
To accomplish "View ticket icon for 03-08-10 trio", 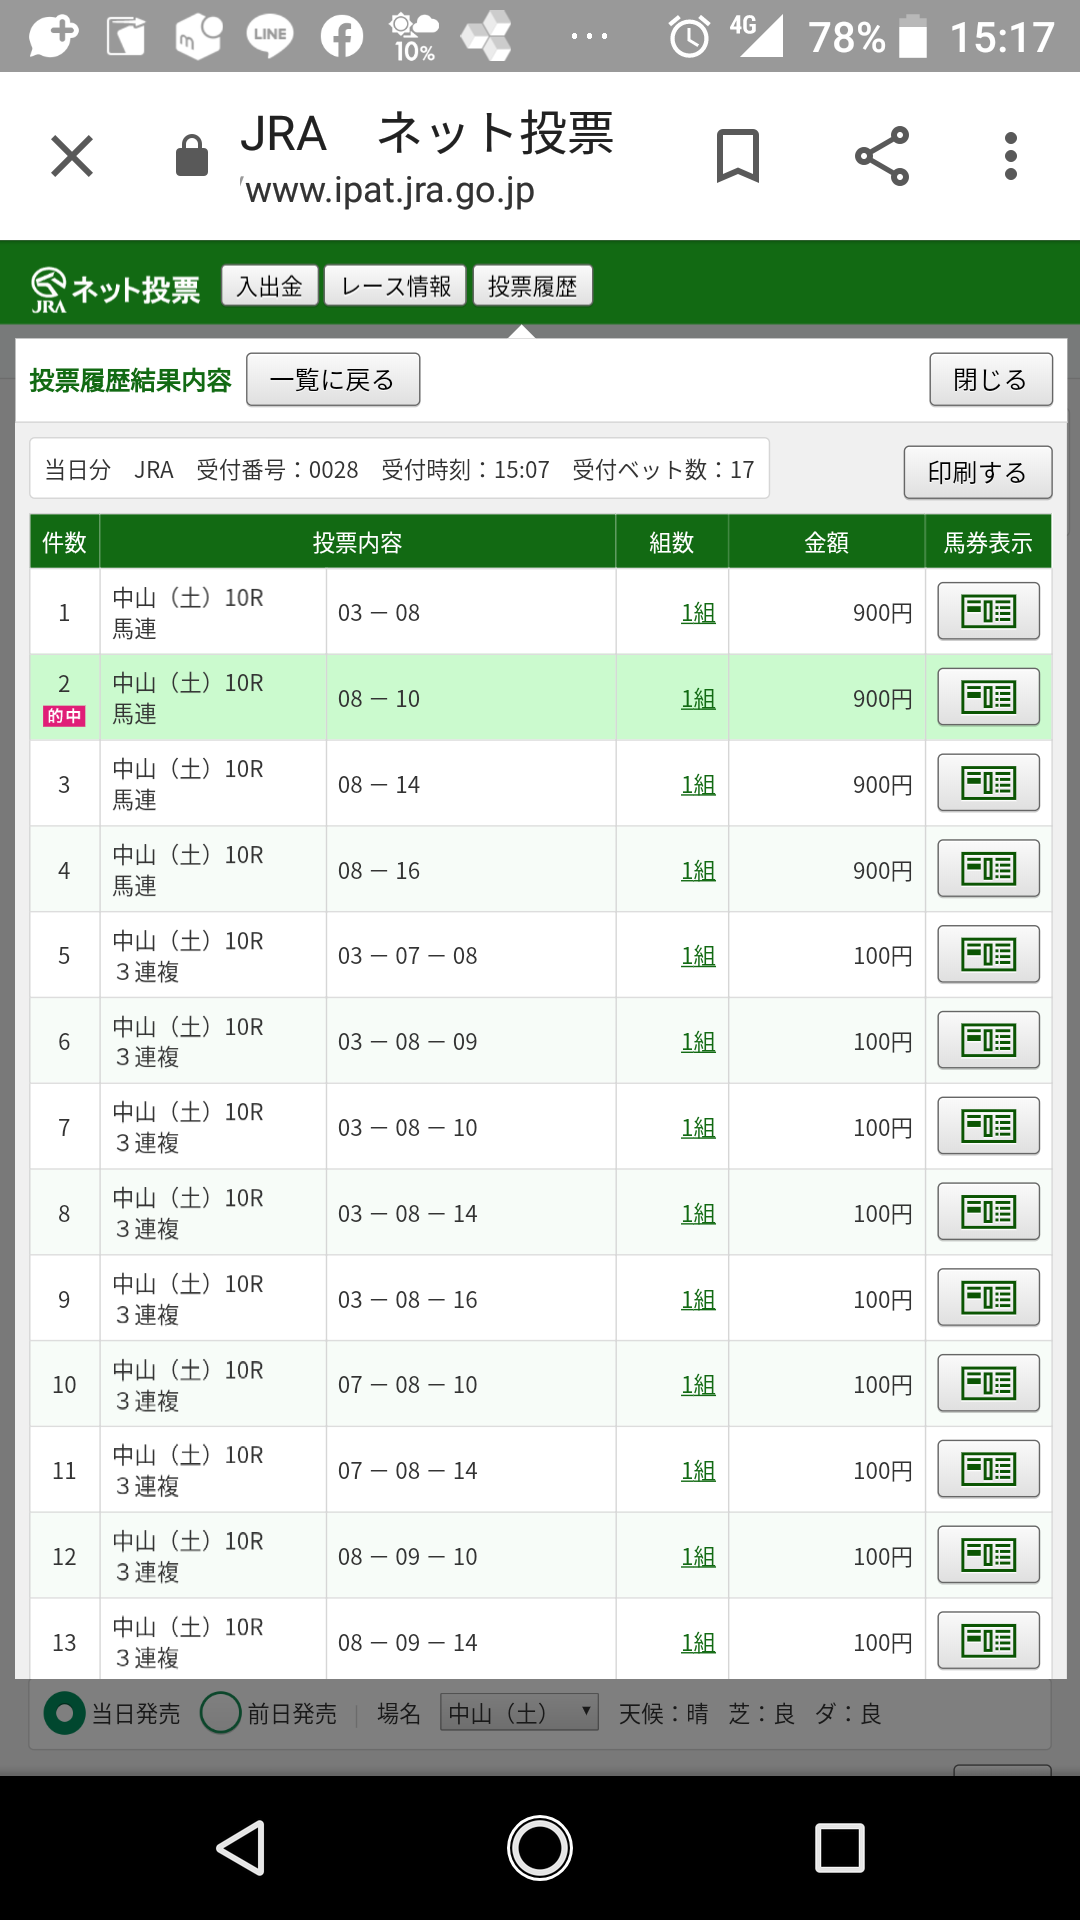I will coord(988,1126).
